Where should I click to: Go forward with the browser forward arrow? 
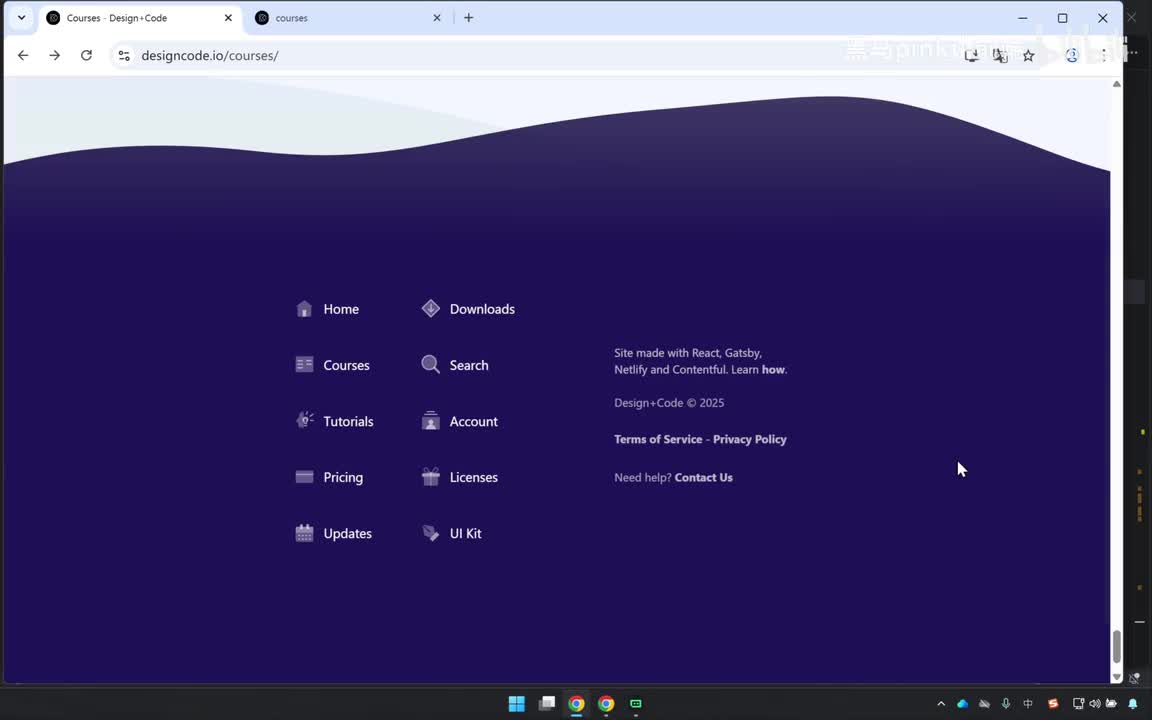point(54,55)
